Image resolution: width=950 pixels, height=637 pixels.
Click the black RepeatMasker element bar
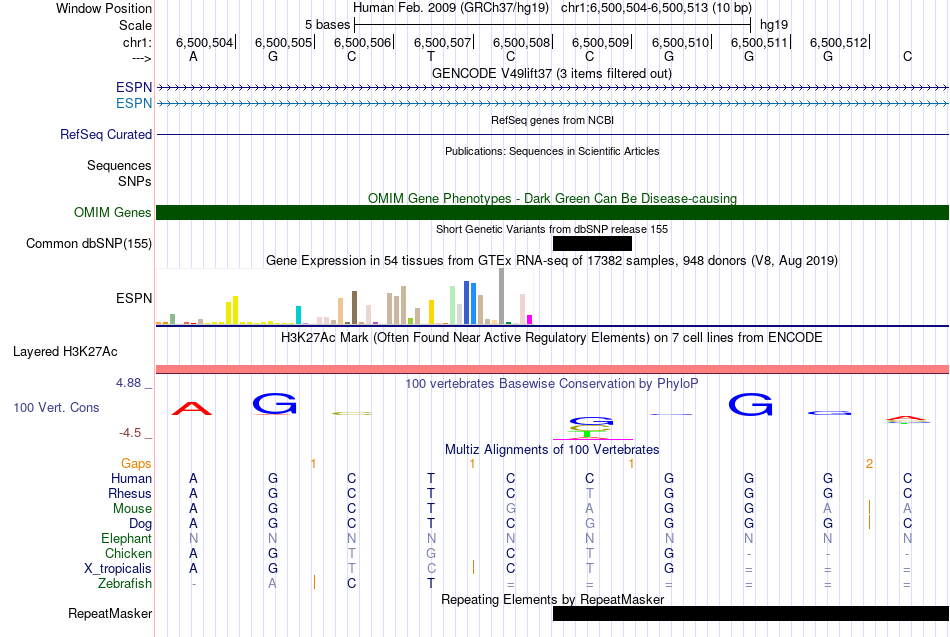pyautogui.click(x=751, y=613)
